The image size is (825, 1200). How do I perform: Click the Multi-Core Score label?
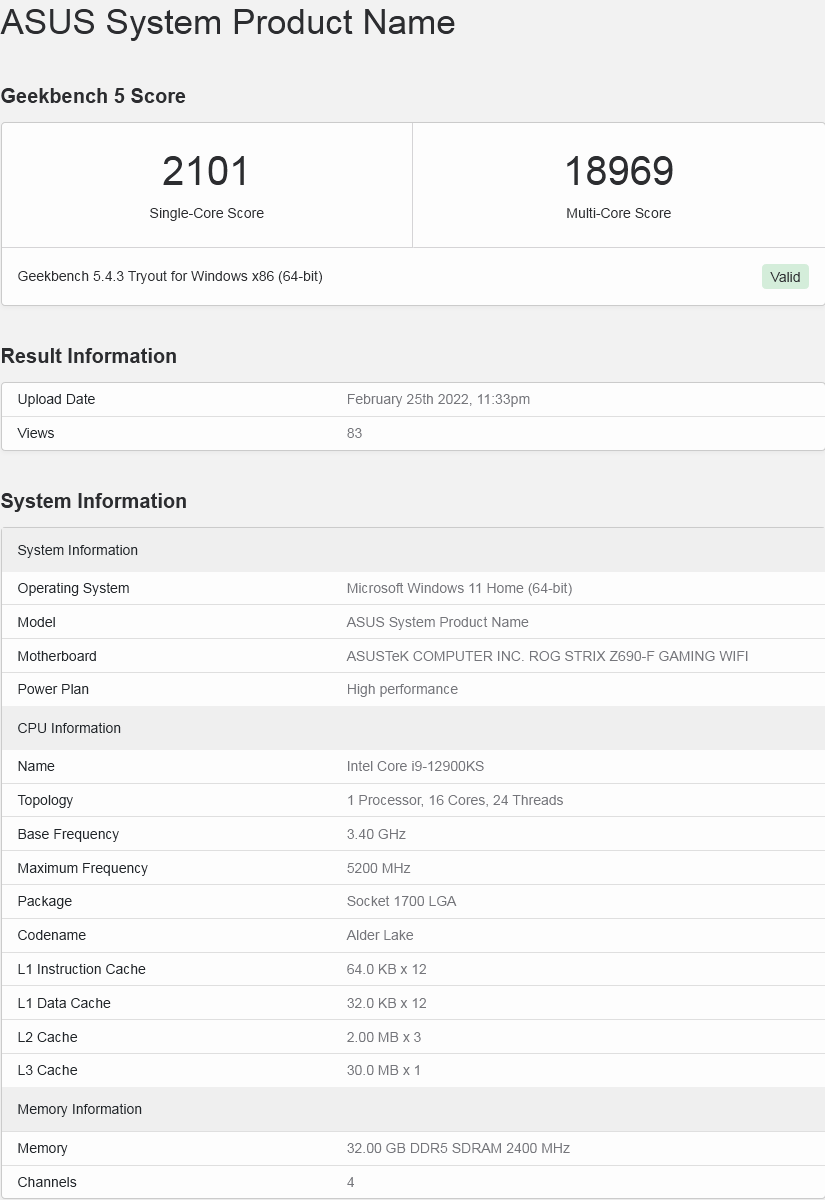coord(619,213)
